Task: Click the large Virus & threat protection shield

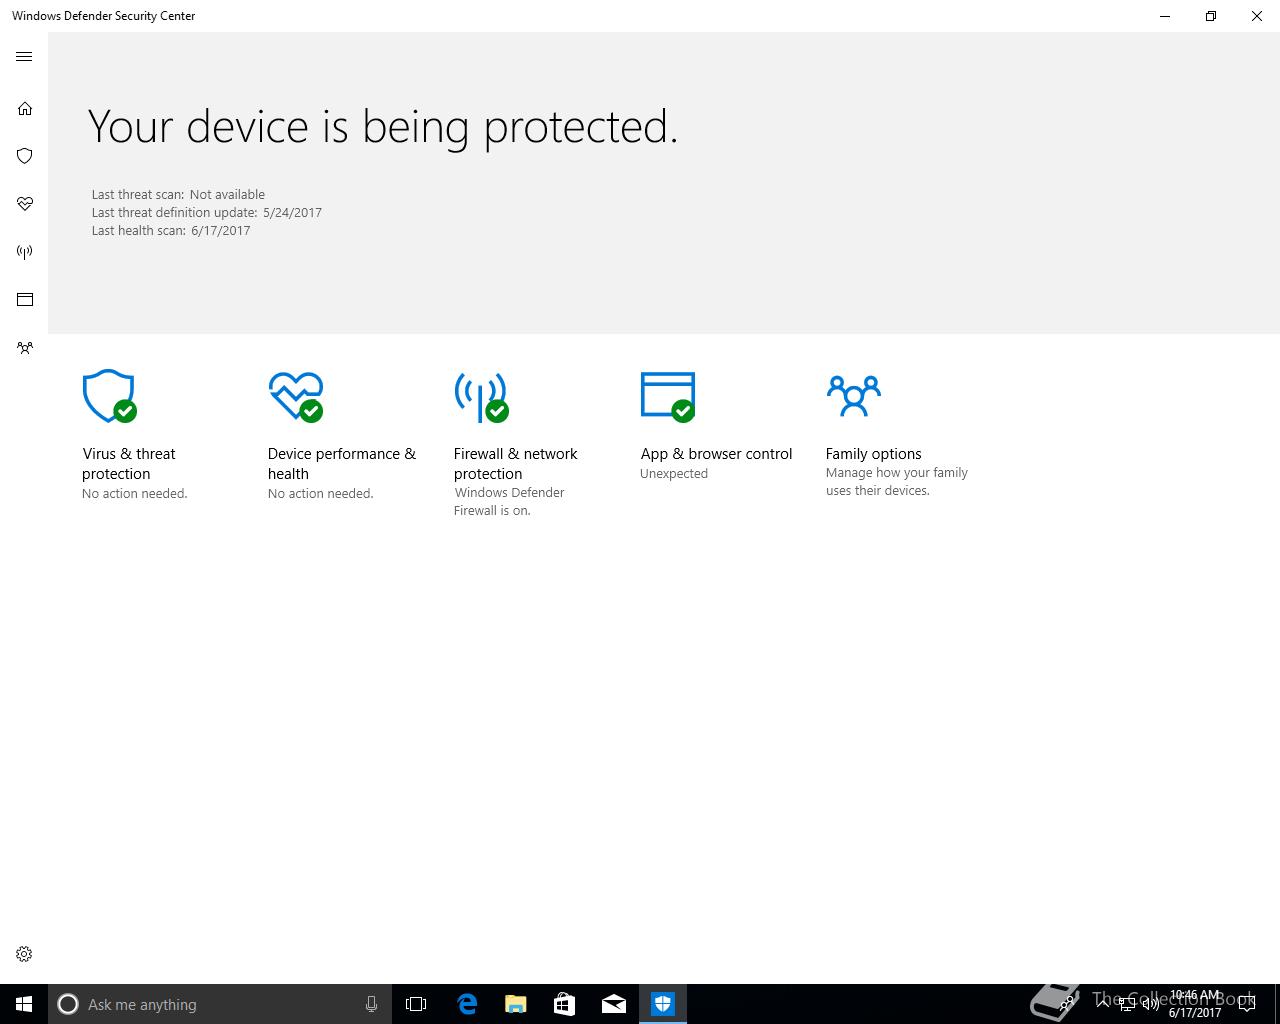Action: click(109, 396)
